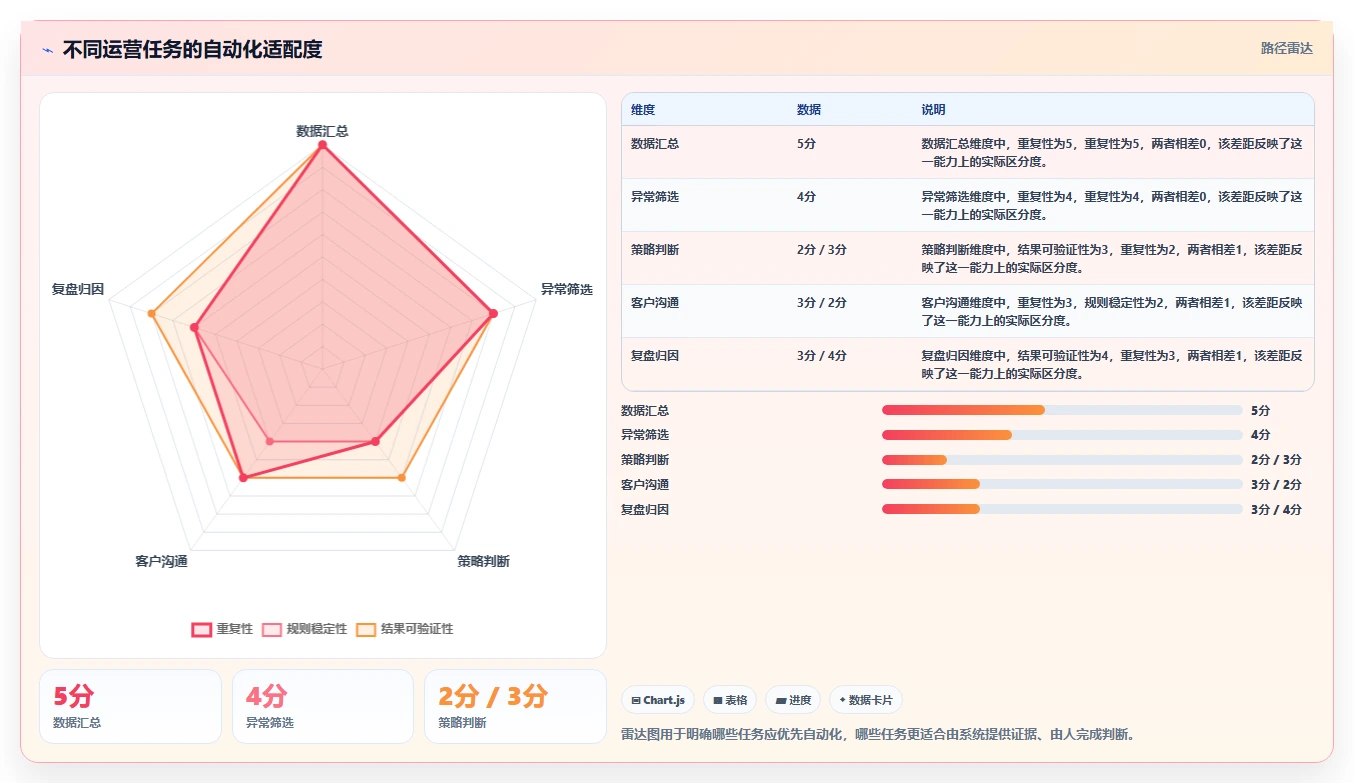Image resolution: width=1354 pixels, height=783 pixels.
Task: Click the 复盘归因 radar axis label
Action: click(x=78, y=289)
